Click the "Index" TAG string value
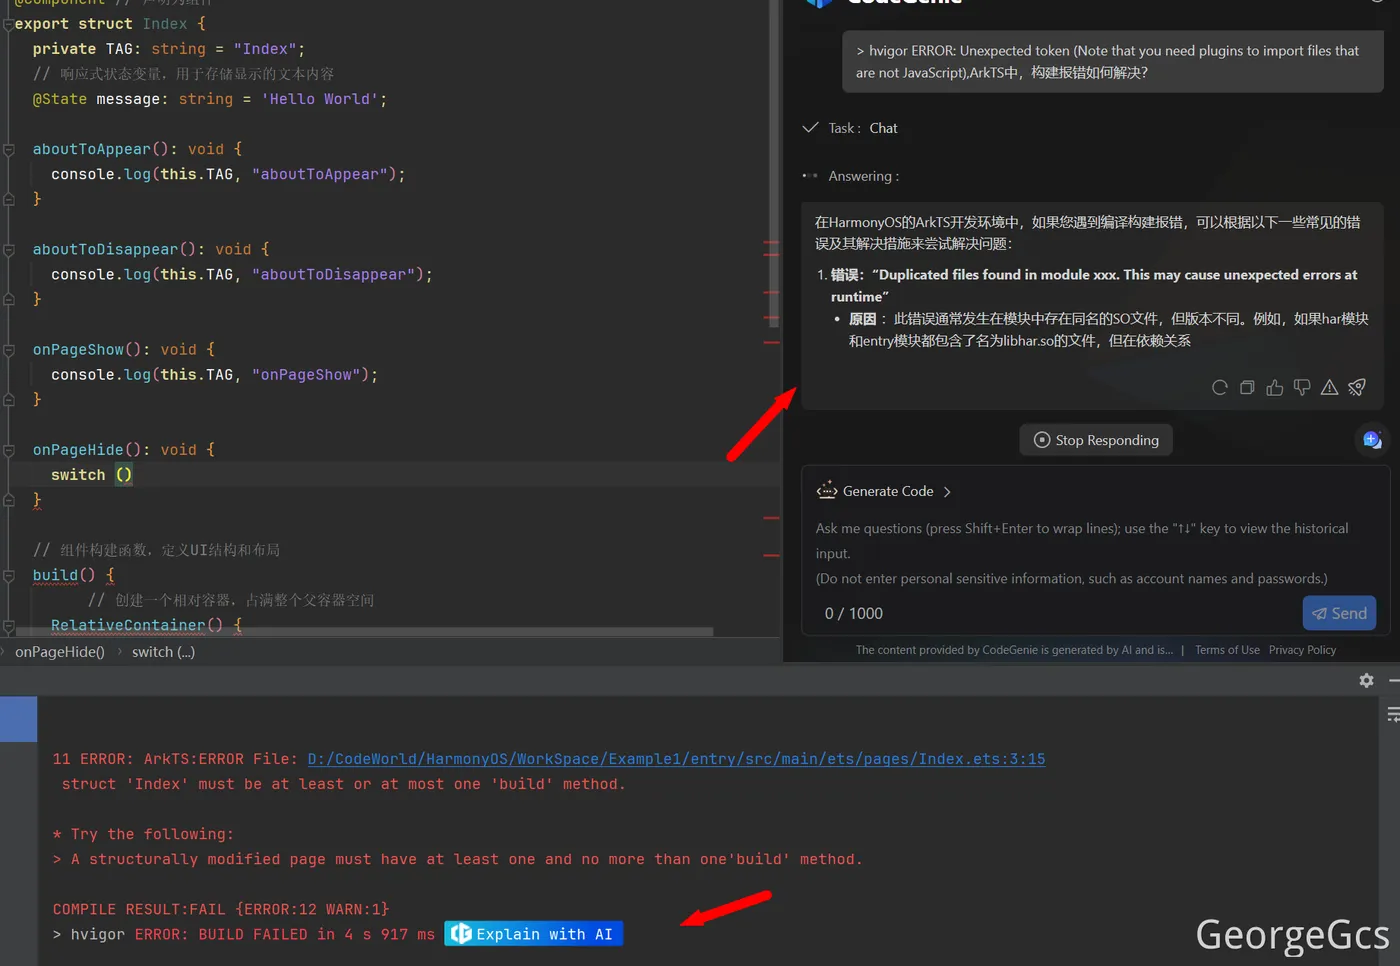This screenshot has width=1400, height=966. click(265, 49)
